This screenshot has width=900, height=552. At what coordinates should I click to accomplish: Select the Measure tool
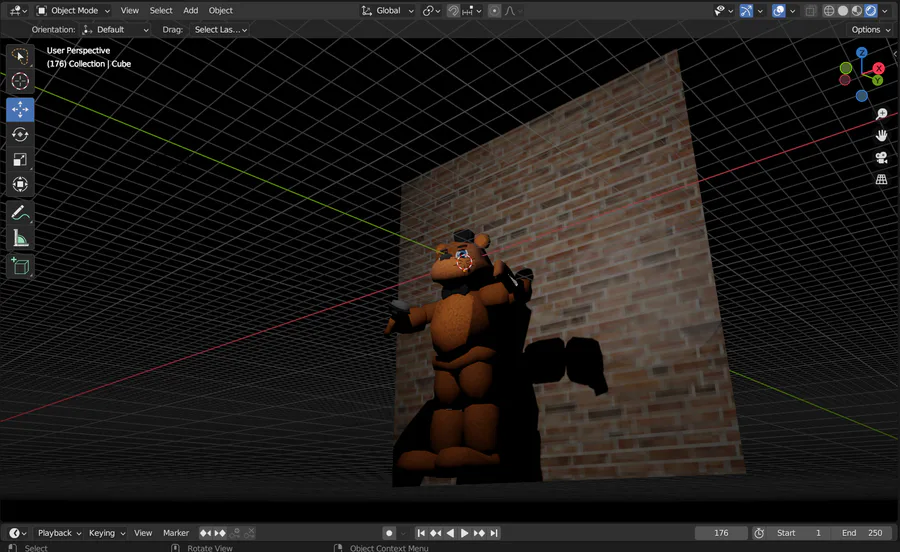tap(20, 238)
